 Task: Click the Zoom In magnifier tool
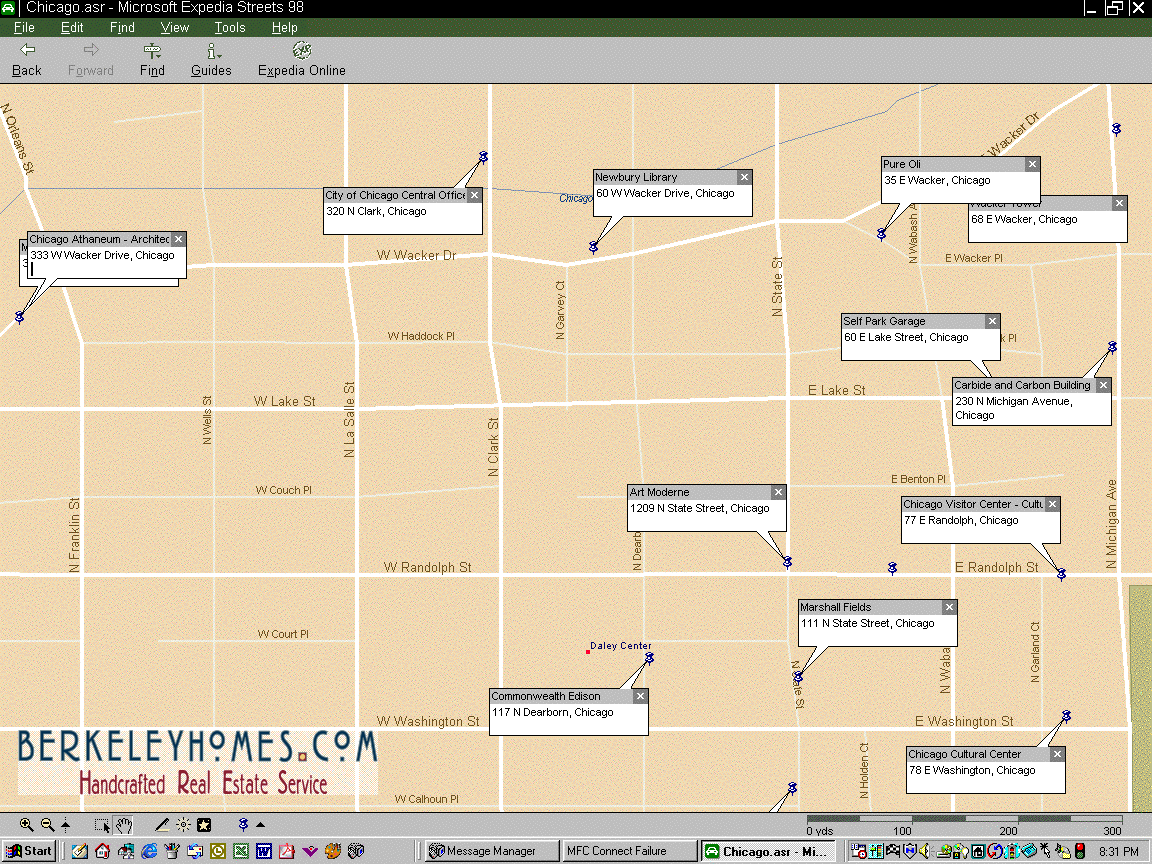click(x=27, y=825)
